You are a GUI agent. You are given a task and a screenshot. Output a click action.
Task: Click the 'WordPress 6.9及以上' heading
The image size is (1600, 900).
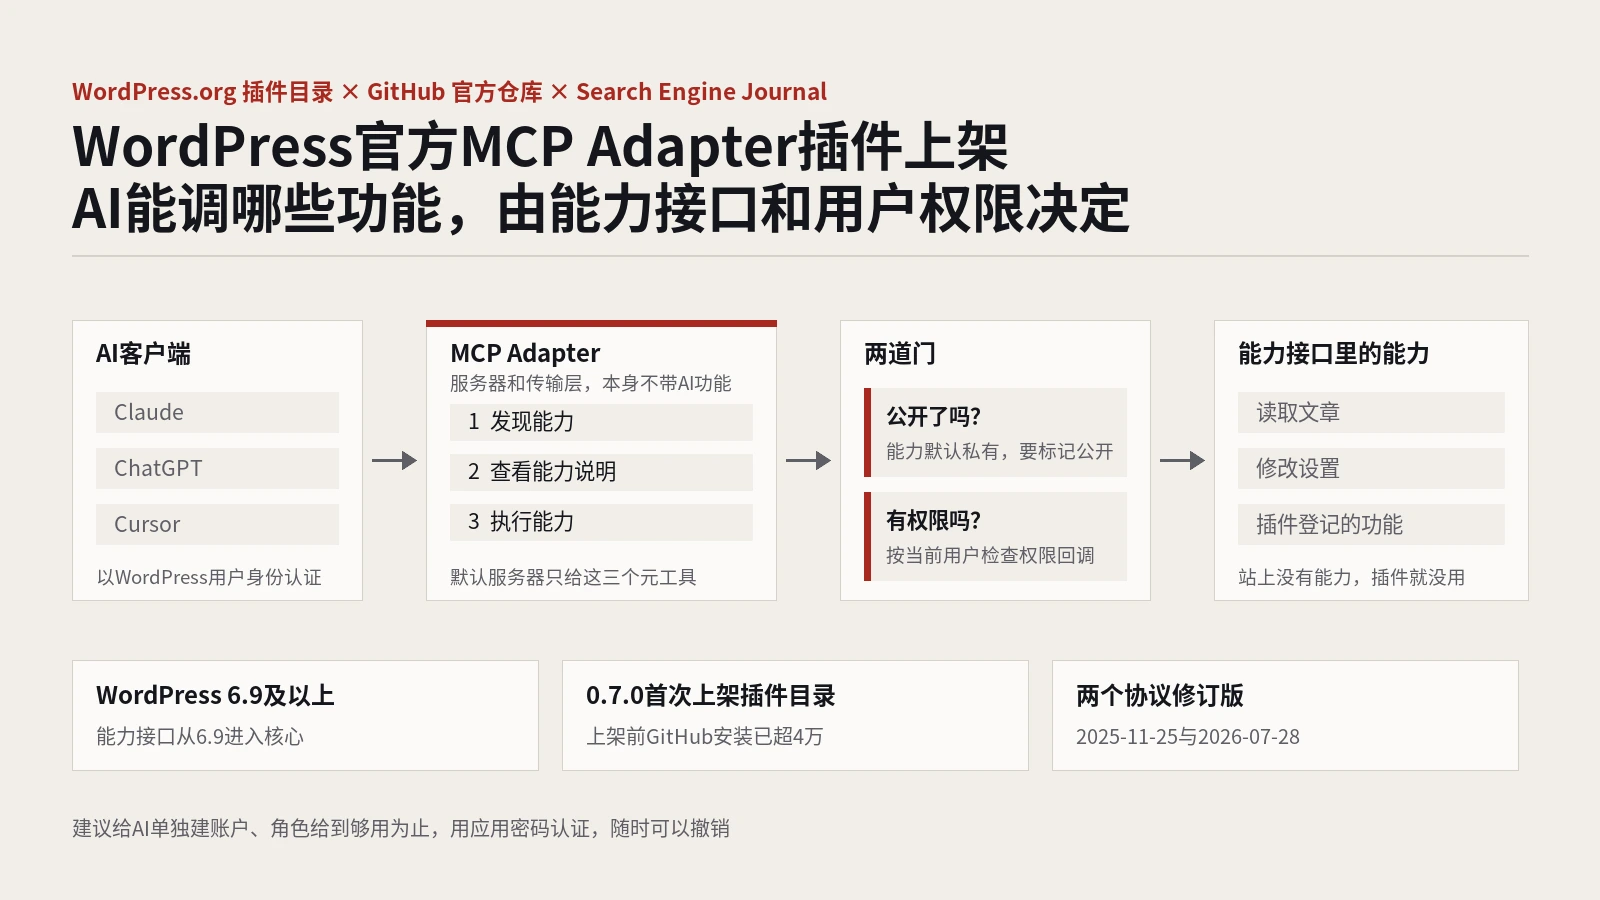pos(215,695)
